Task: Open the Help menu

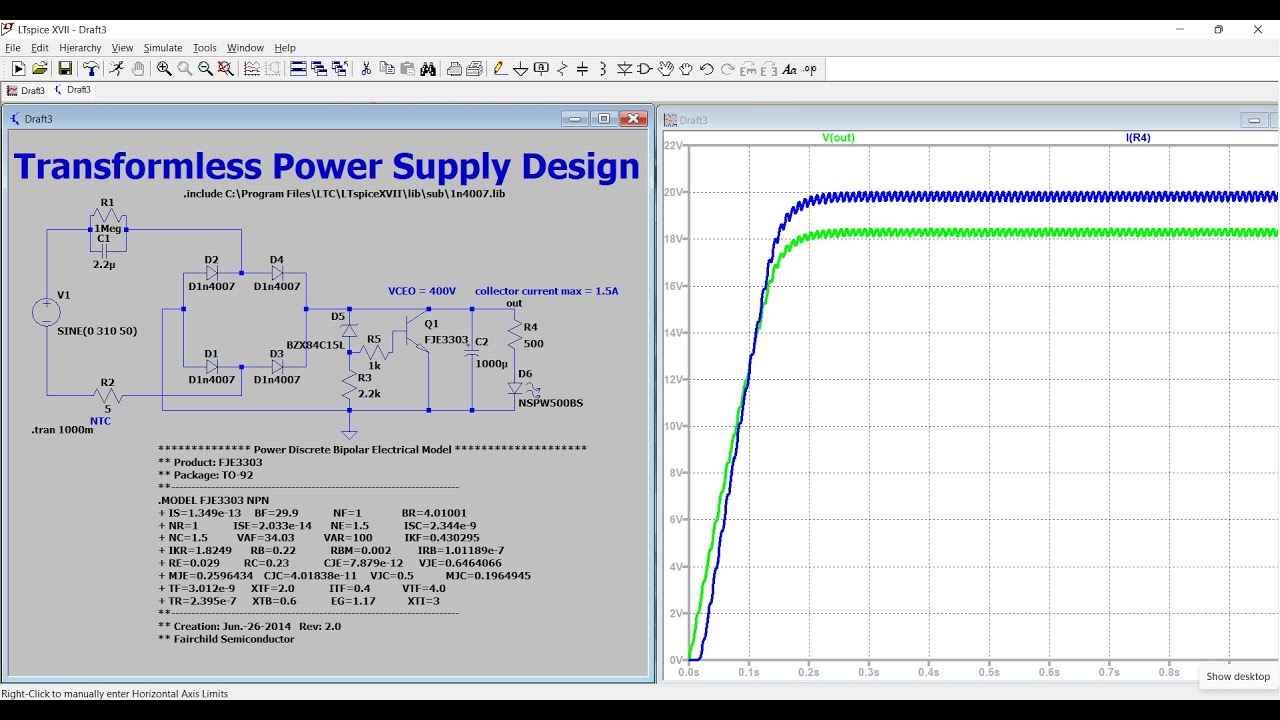Action: [285, 48]
